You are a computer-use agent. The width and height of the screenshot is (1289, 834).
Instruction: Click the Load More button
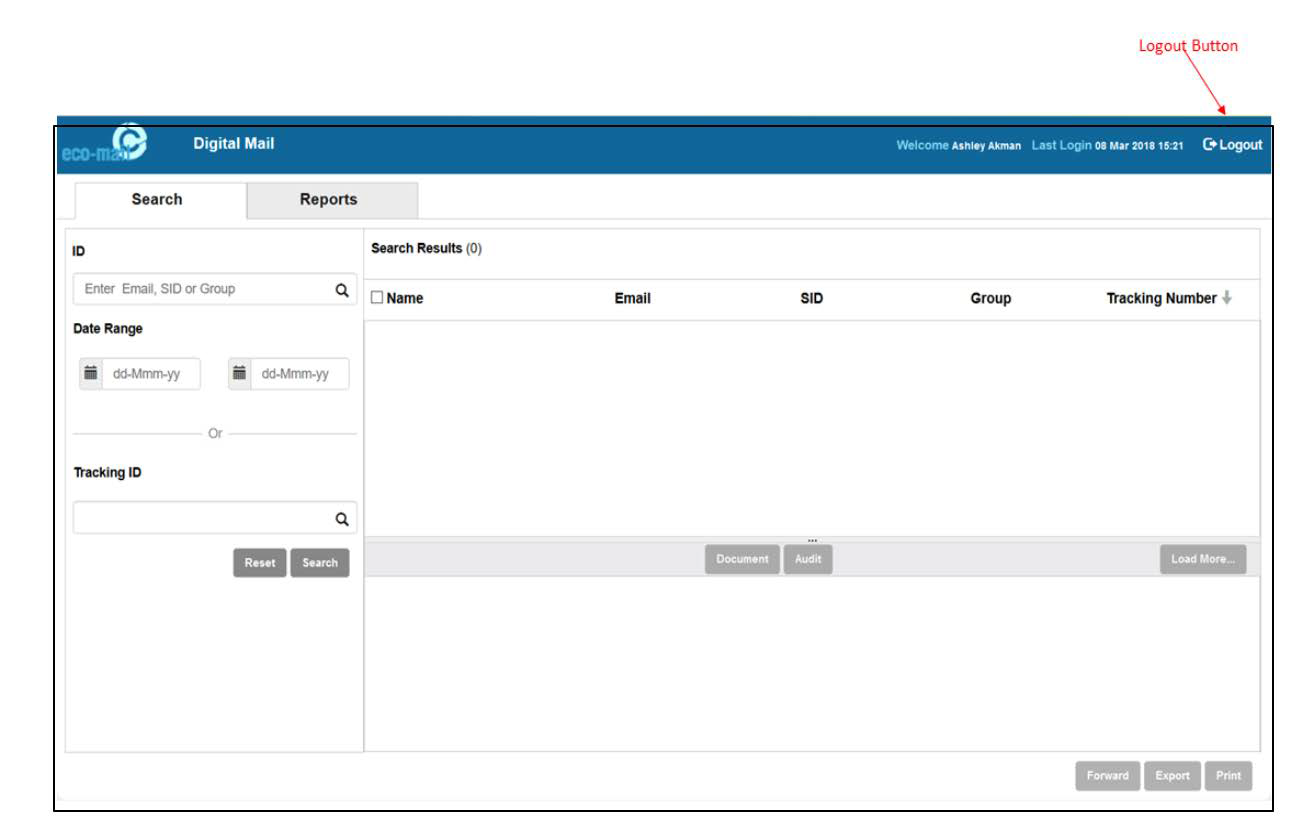[x=1203, y=560]
